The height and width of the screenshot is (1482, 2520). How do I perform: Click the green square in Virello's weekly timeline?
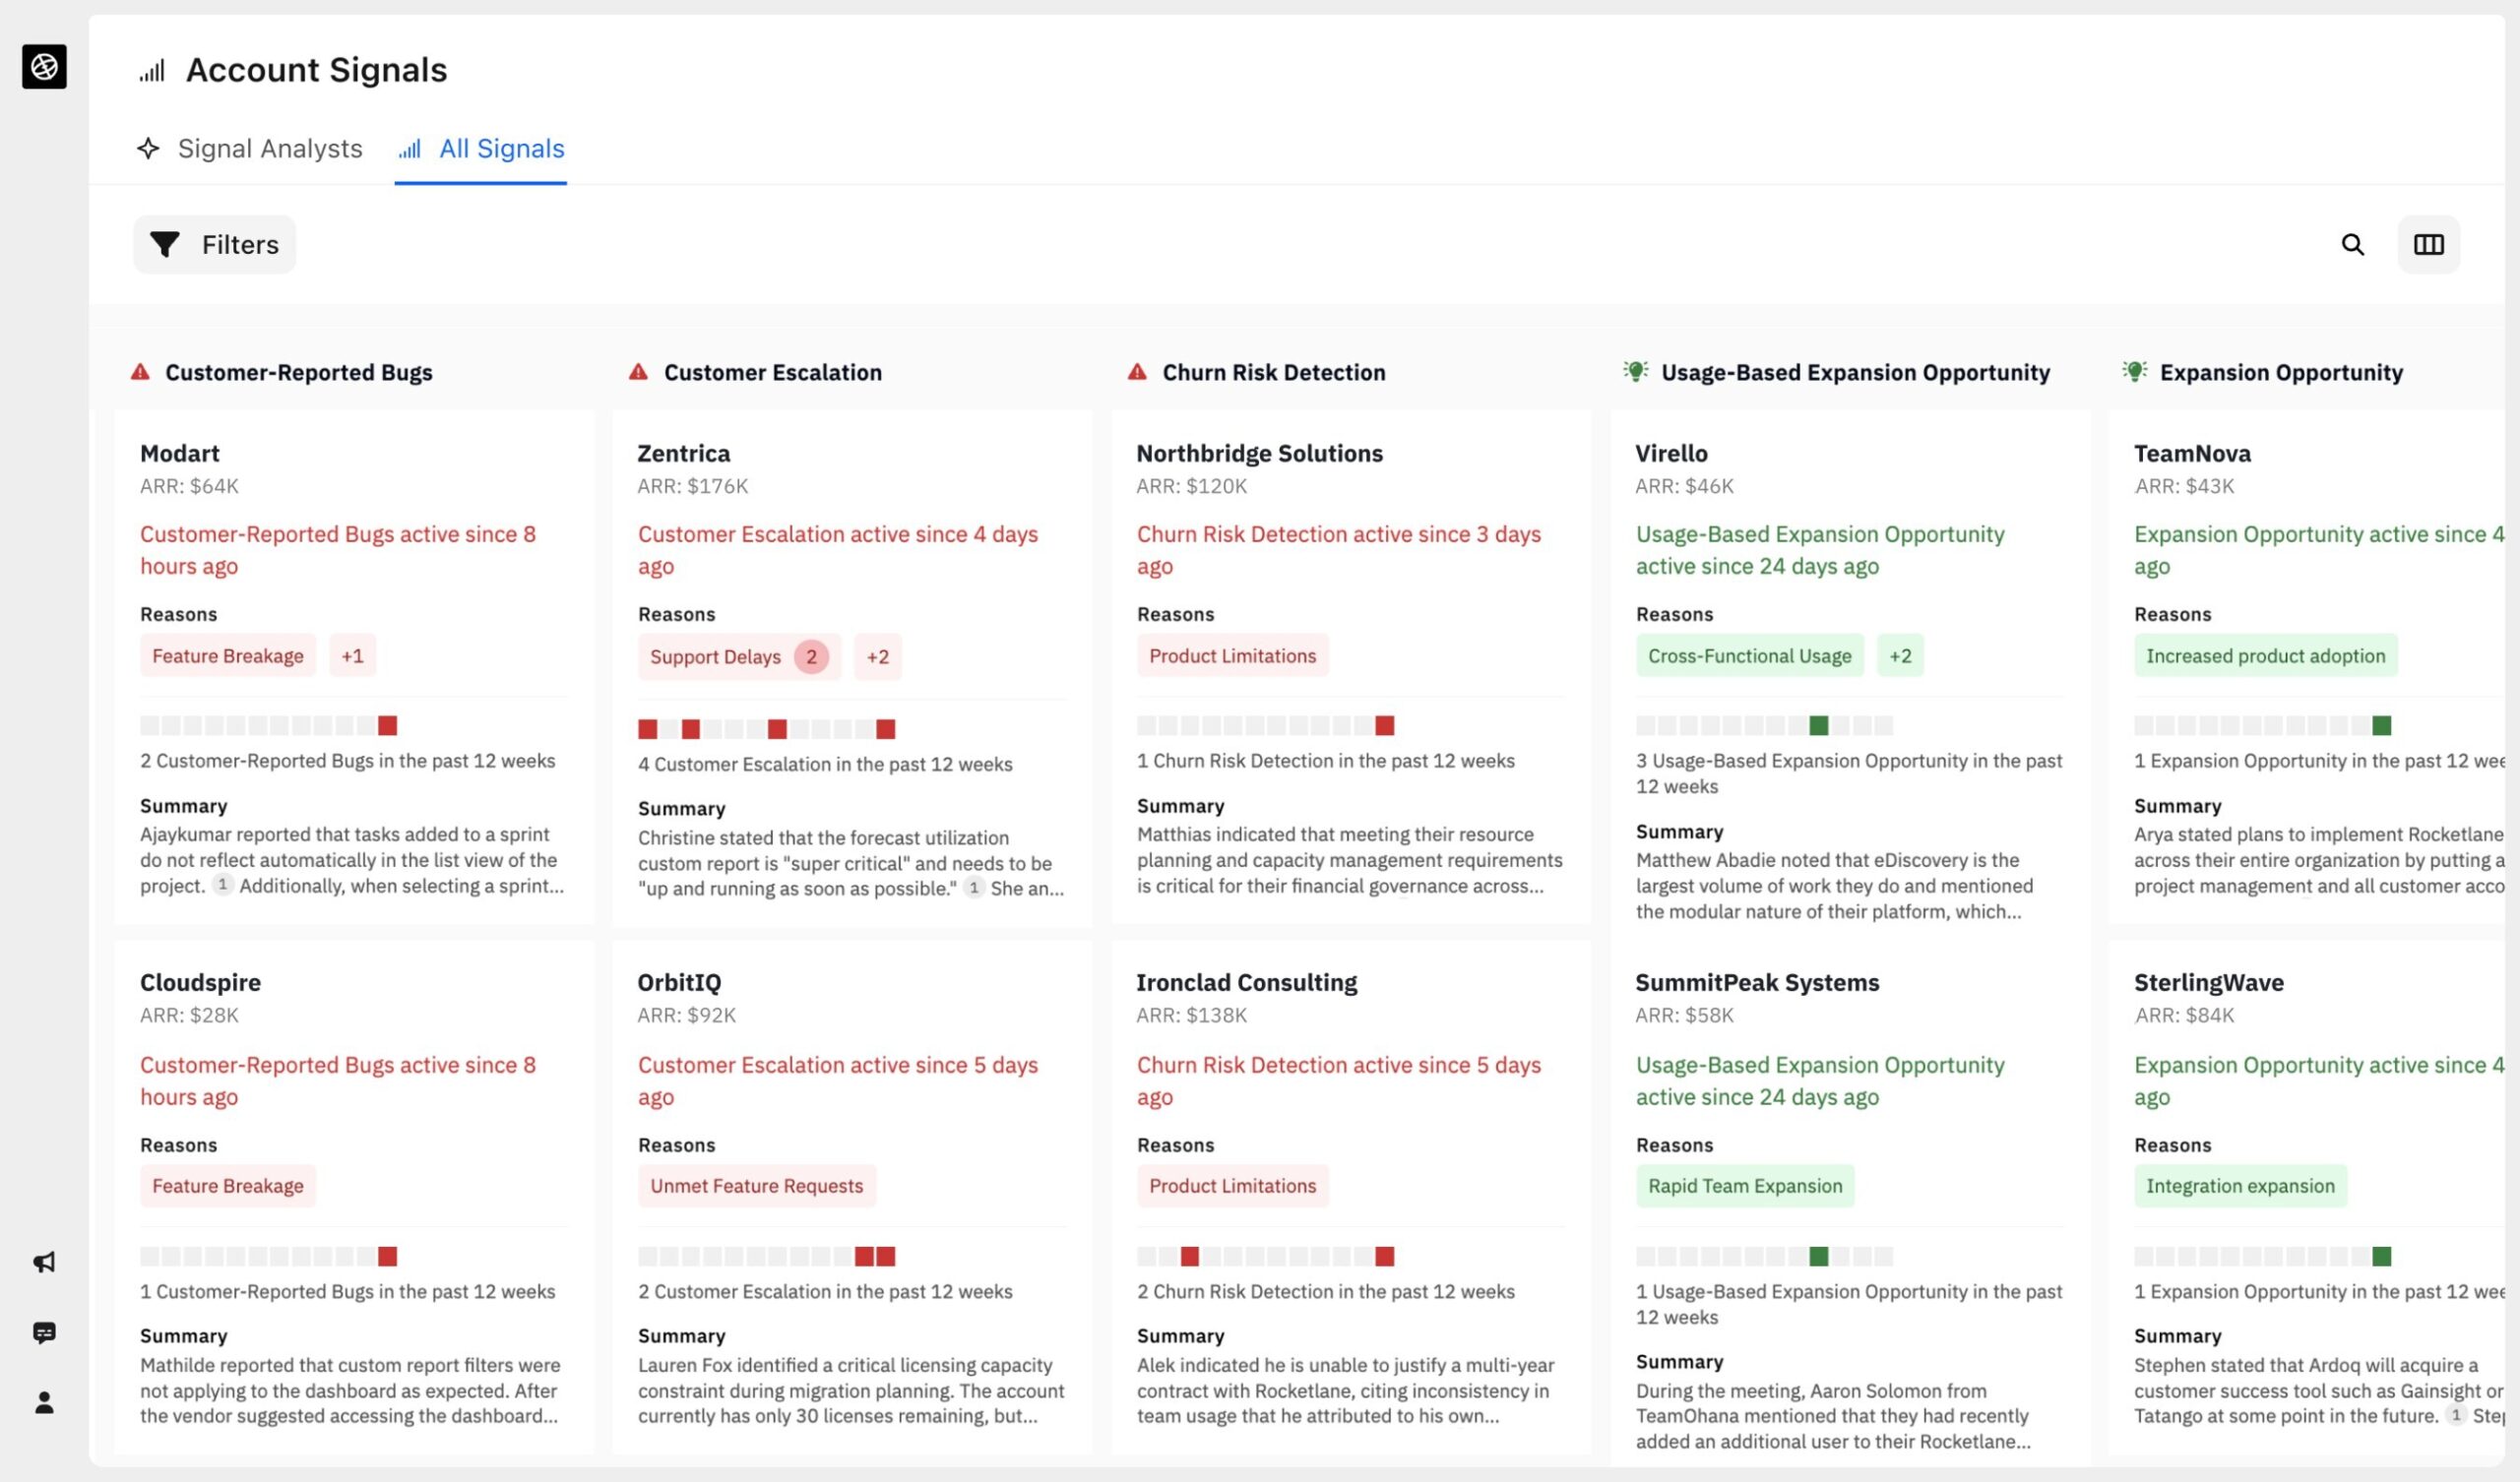click(x=1818, y=725)
